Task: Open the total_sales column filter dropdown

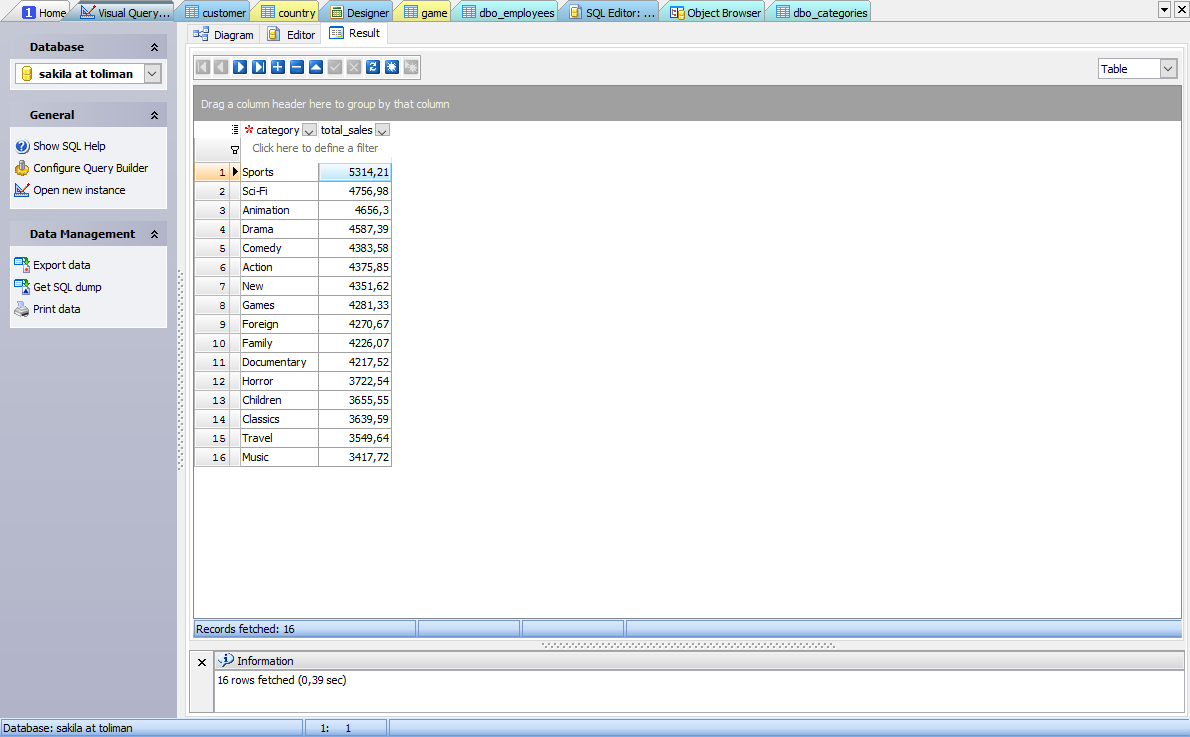Action: [x=382, y=130]
